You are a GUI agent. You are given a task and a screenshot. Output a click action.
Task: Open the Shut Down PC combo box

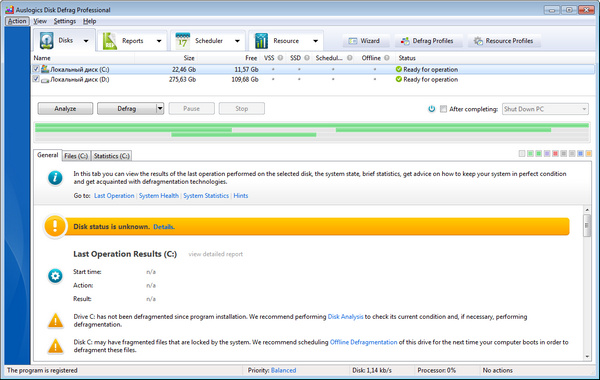(x=545, y=109)
